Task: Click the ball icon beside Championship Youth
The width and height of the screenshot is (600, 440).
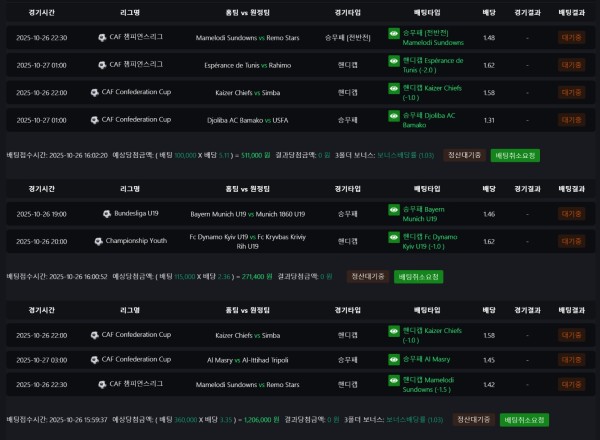Action: (98, 241)
